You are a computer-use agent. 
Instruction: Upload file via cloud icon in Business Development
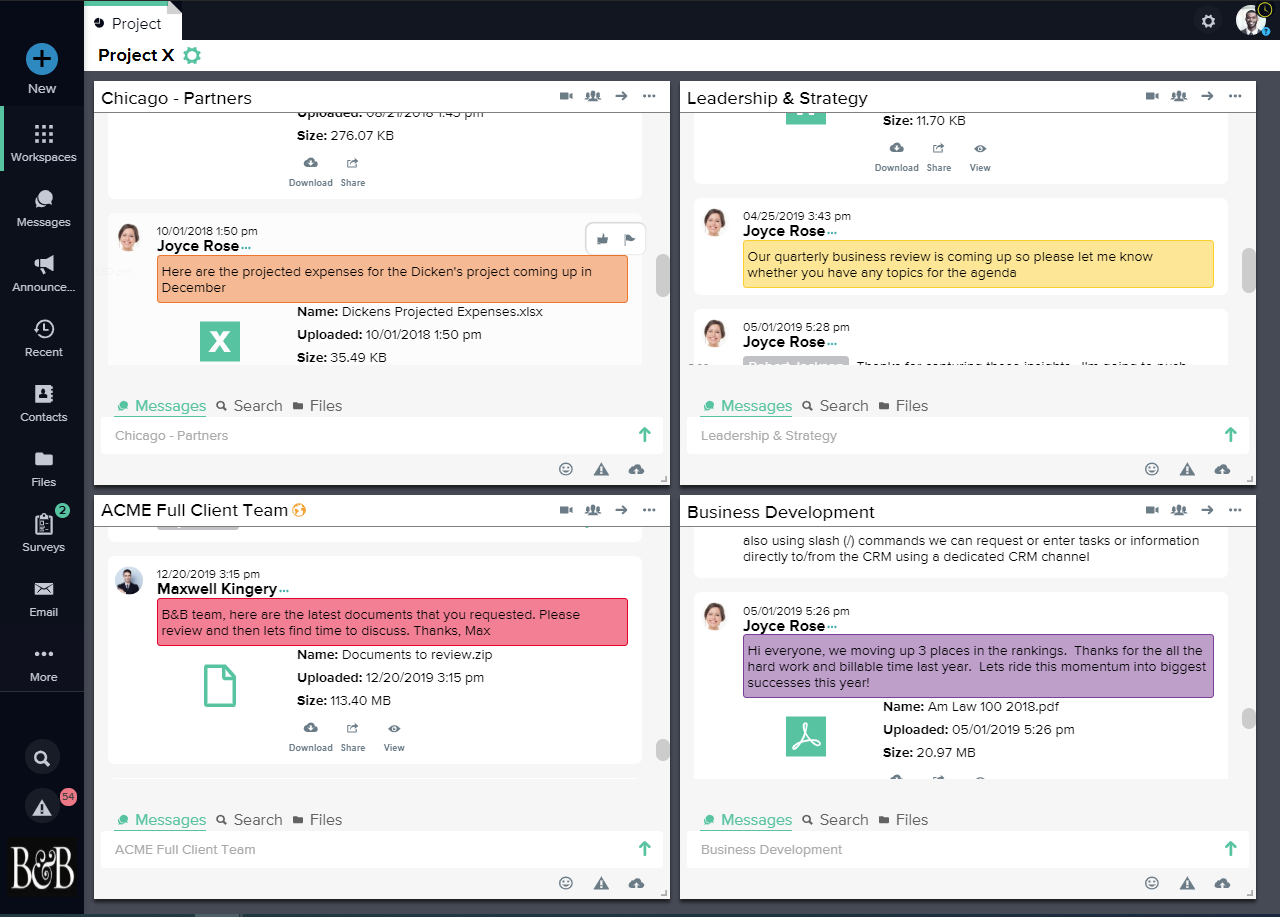(1222, 883)
